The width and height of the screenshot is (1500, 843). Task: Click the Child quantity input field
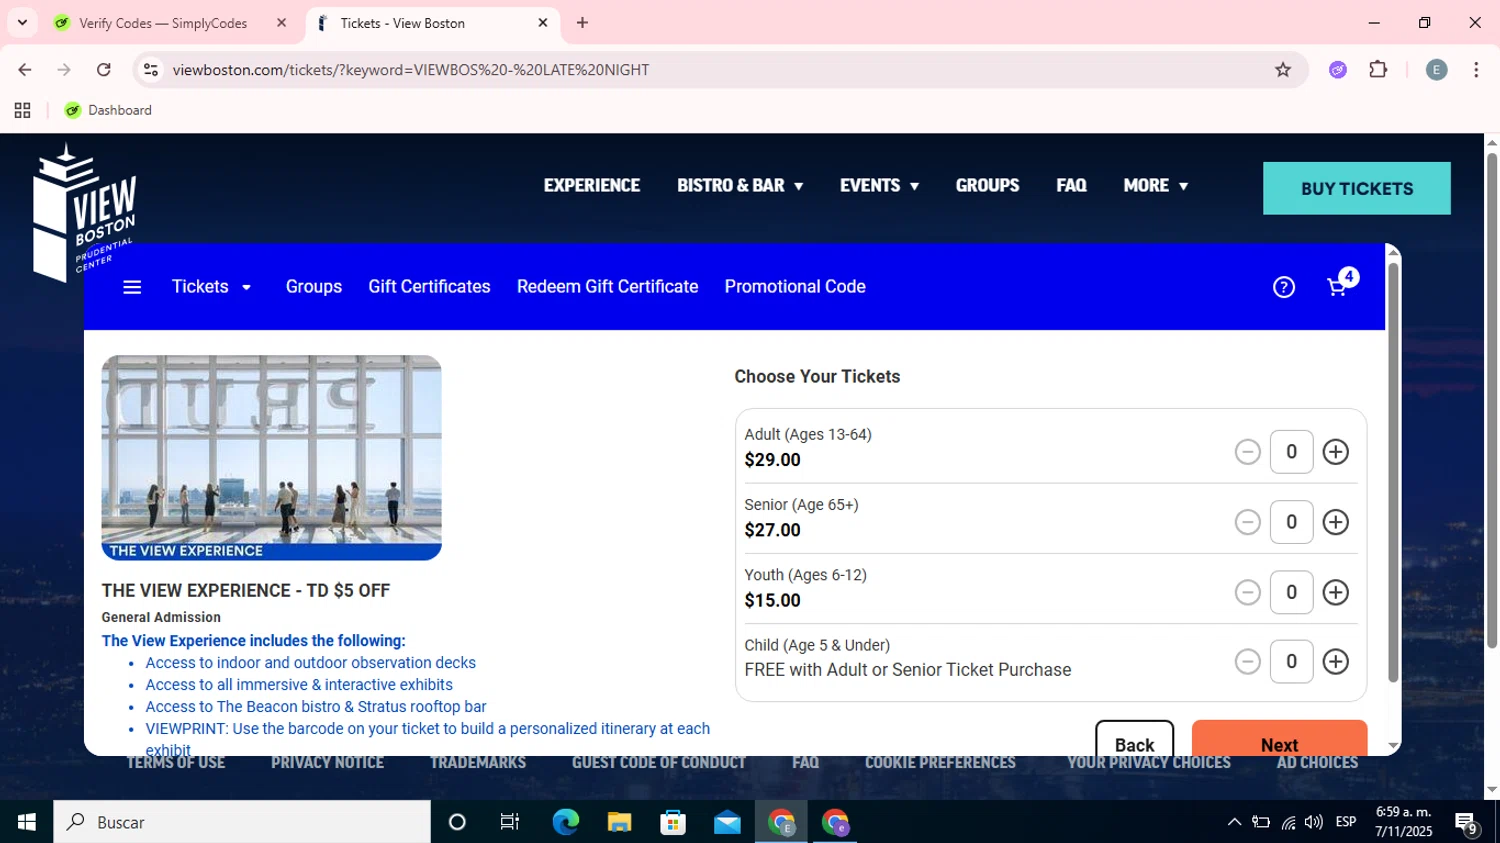click(1291, 661)
